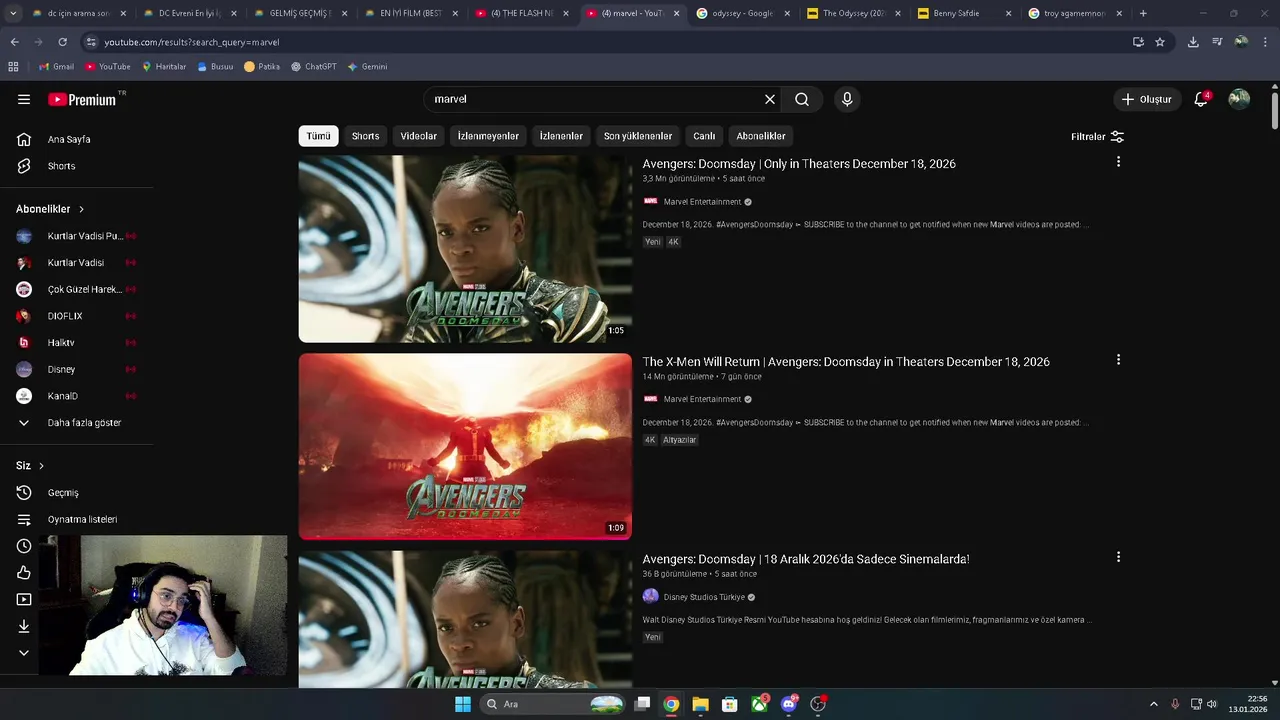Click the taskbar Ara search box
The image size is (1280, 720).
point(553,704)
